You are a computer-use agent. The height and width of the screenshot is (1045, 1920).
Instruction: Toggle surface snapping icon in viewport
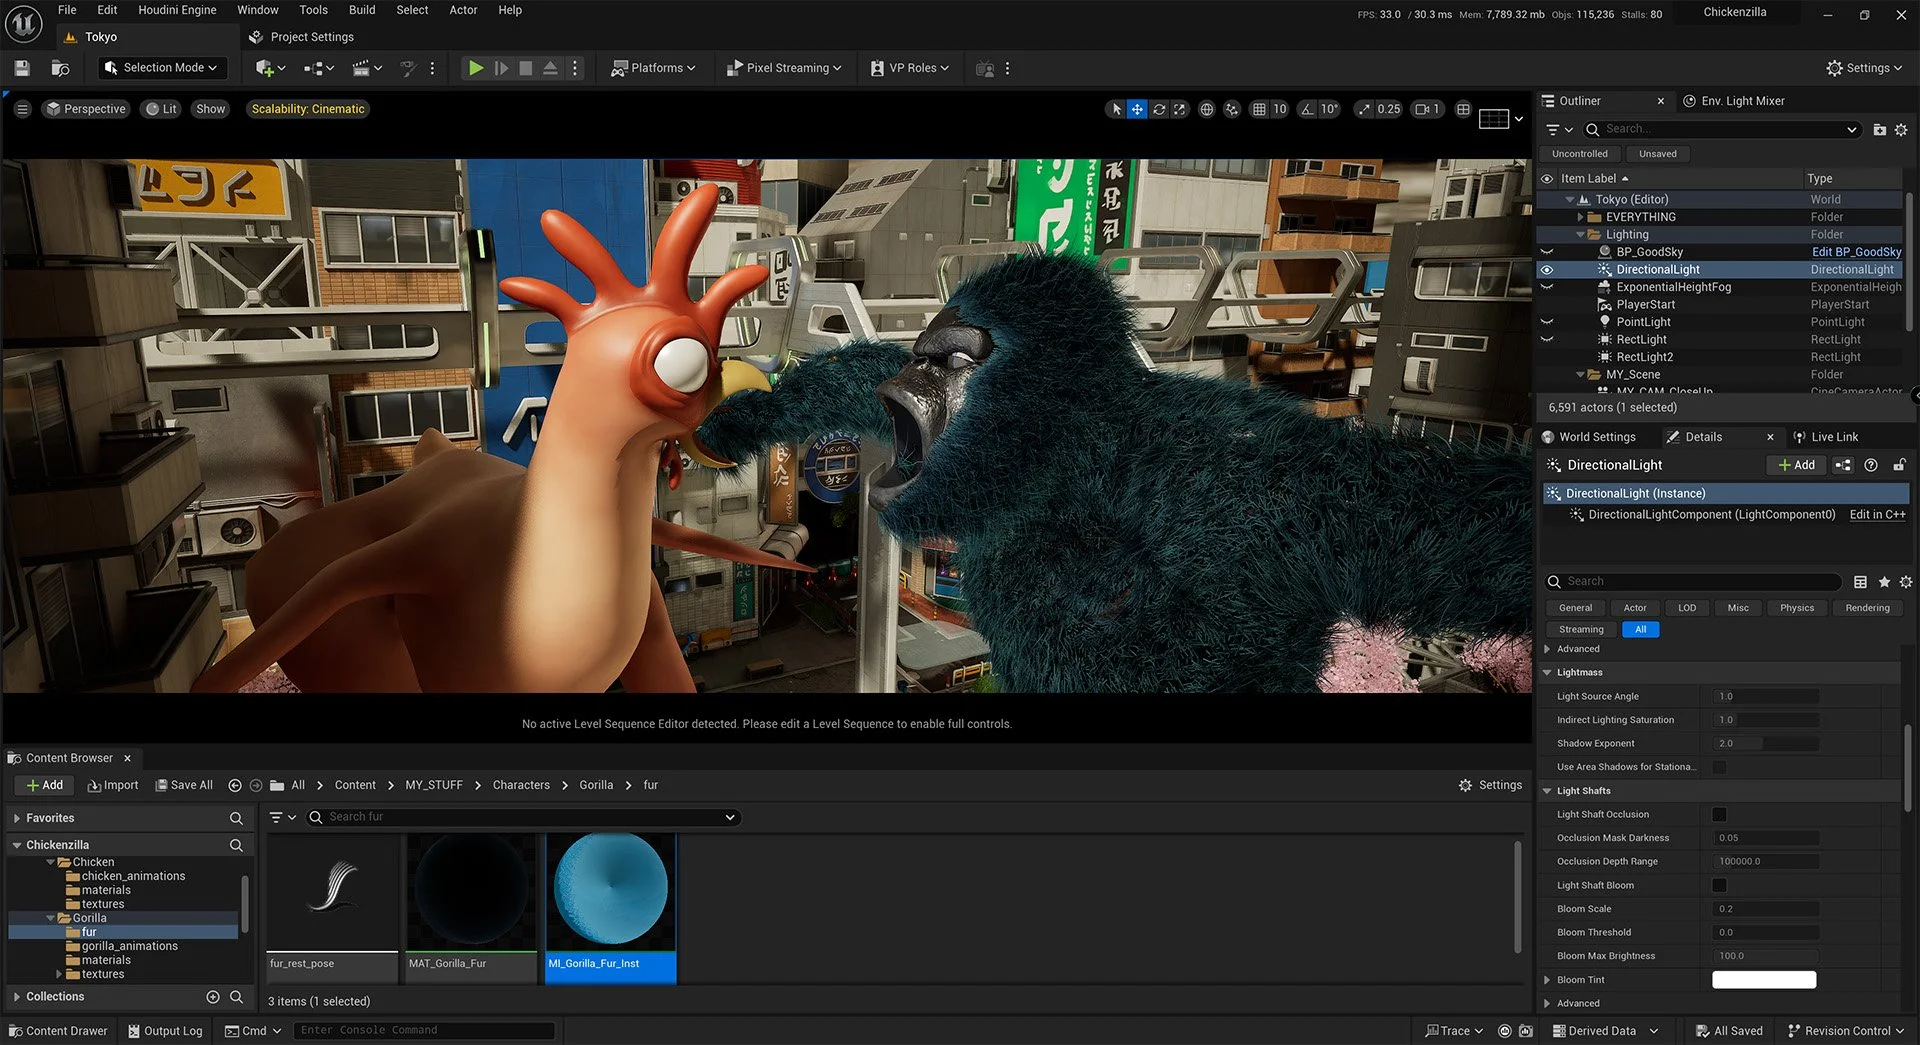(x=1232, y=109)
